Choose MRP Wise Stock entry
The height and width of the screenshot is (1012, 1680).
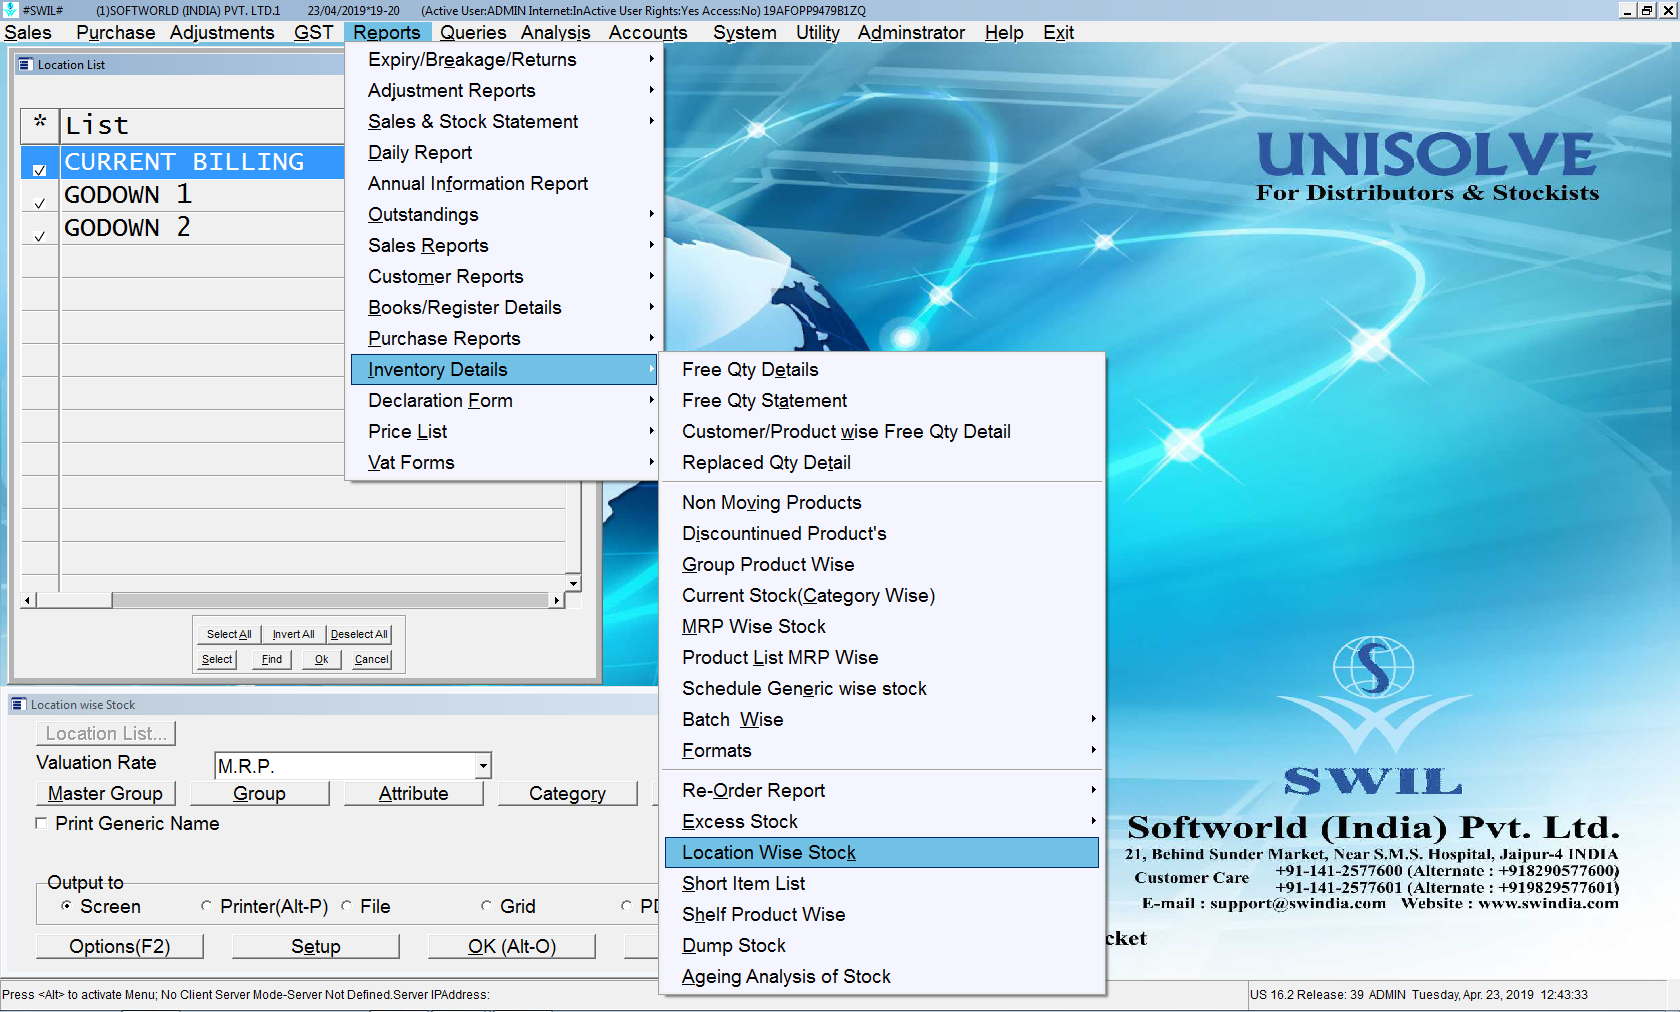[881, 626]
